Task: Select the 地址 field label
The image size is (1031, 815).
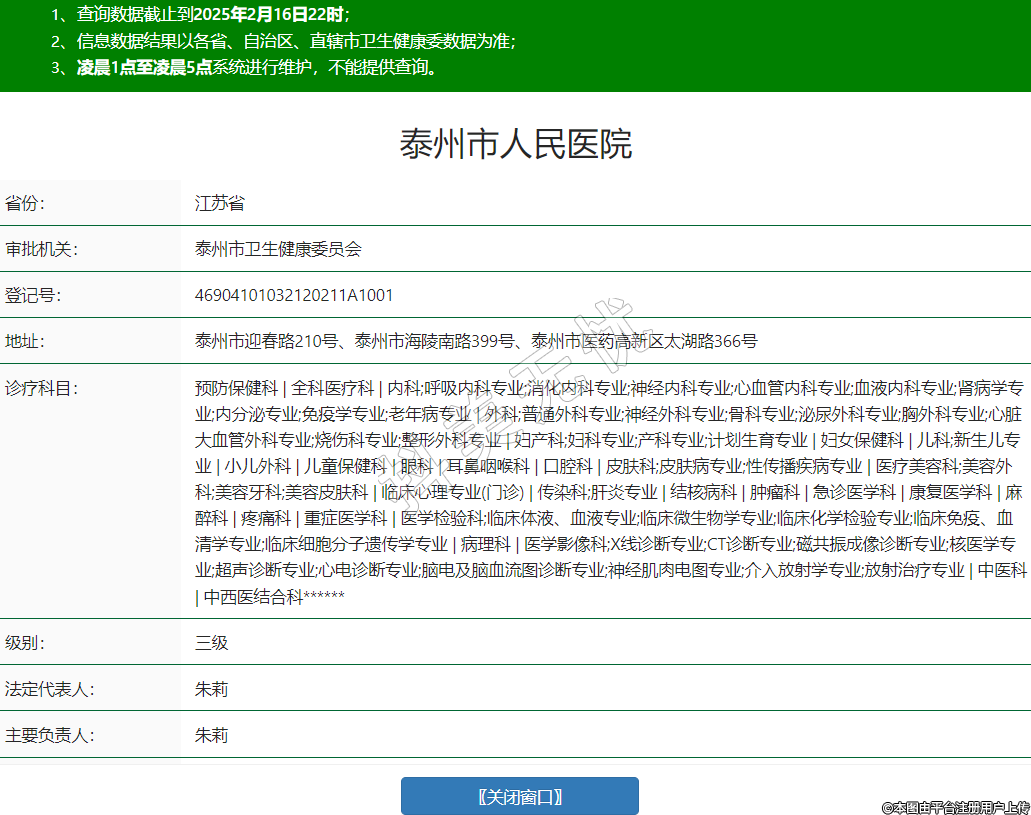Action: (x=26, y=341)
